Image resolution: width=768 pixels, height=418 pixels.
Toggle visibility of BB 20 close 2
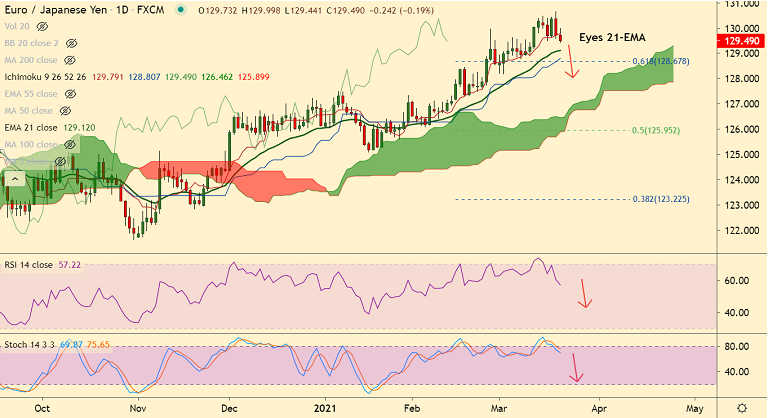tap(72, 44)
